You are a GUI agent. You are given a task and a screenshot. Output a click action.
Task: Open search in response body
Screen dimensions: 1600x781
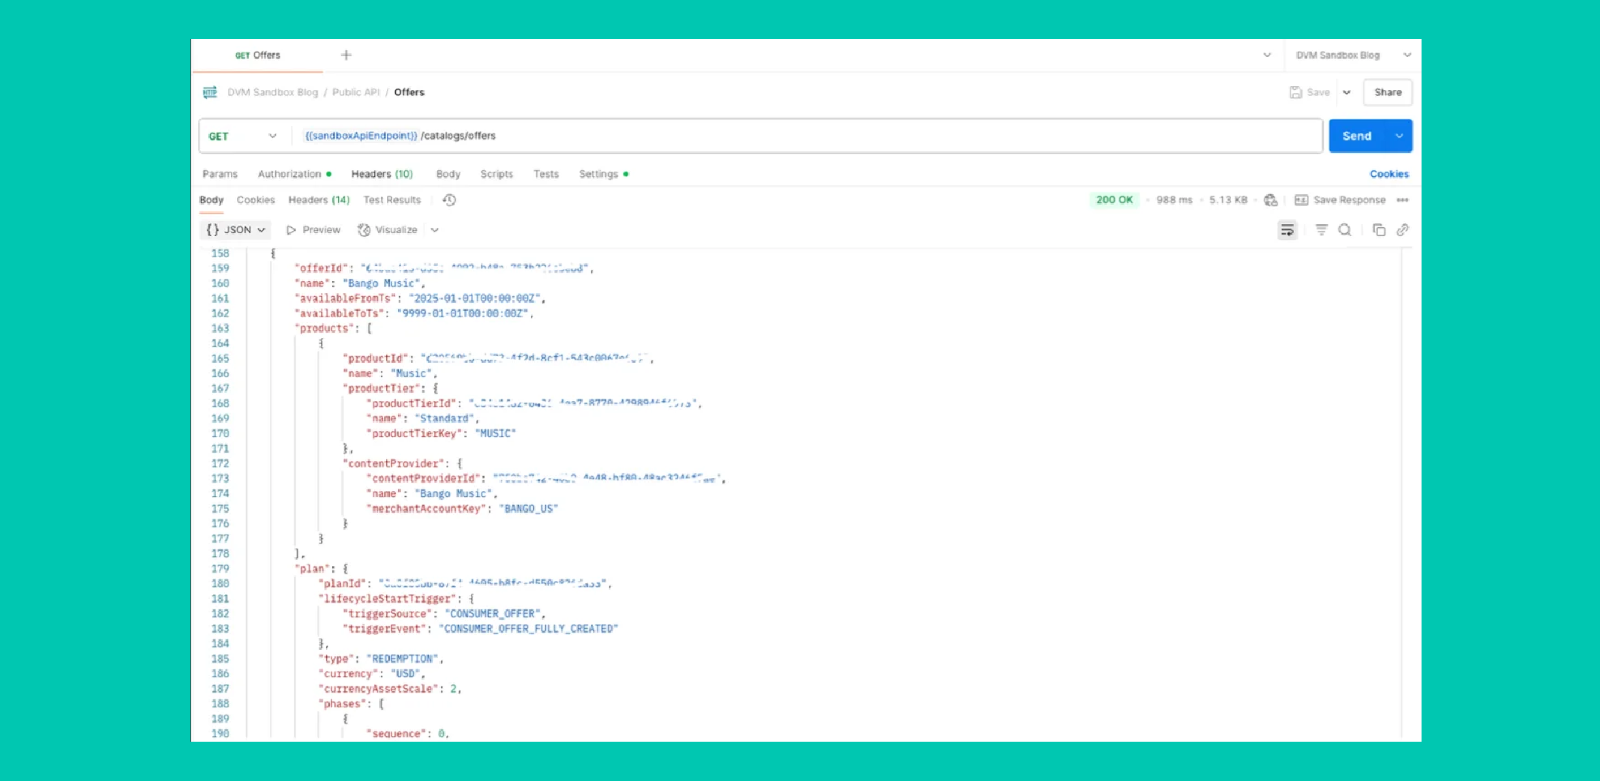coord(1345,230)
